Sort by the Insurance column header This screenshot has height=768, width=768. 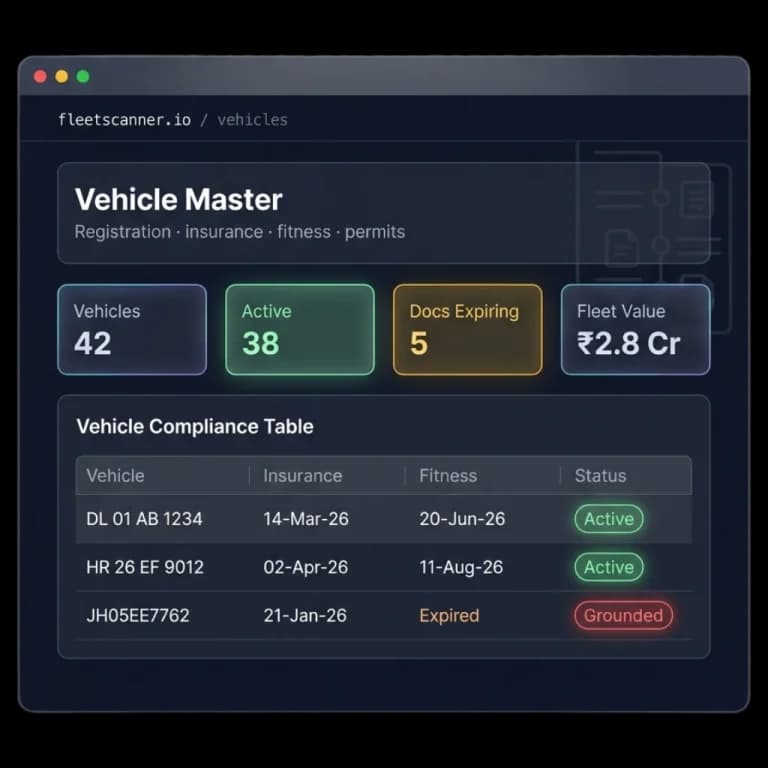coord(303,476)
